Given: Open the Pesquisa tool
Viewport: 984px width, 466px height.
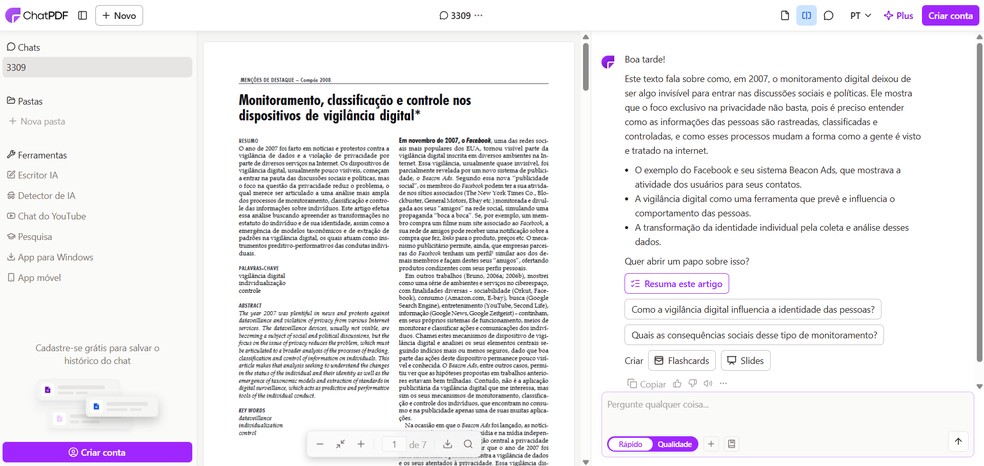Looking at the screenshot, I should click(x=29, y=237).
